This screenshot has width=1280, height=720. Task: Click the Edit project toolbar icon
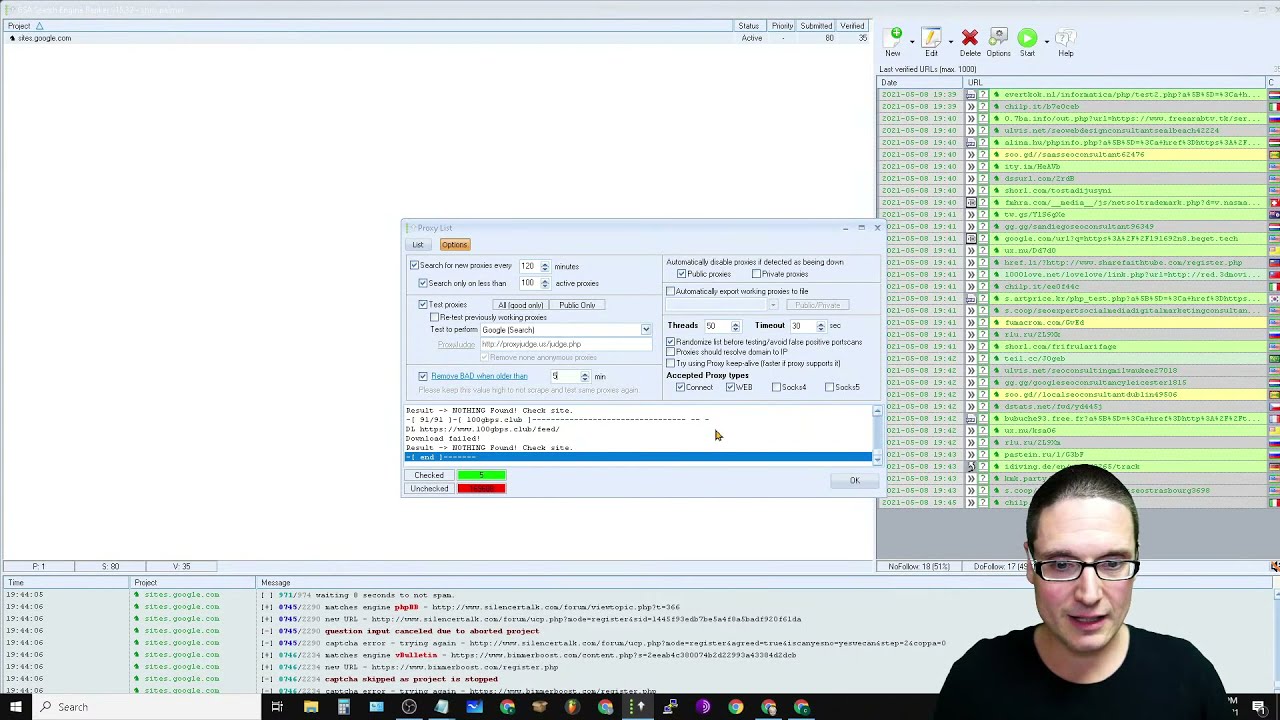tap(931, 38)
